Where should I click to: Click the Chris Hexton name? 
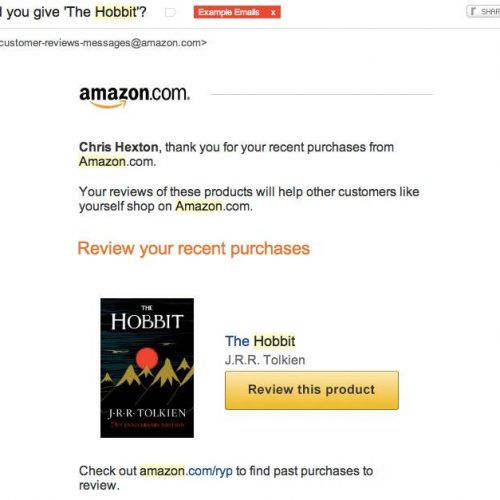(118, 147)
